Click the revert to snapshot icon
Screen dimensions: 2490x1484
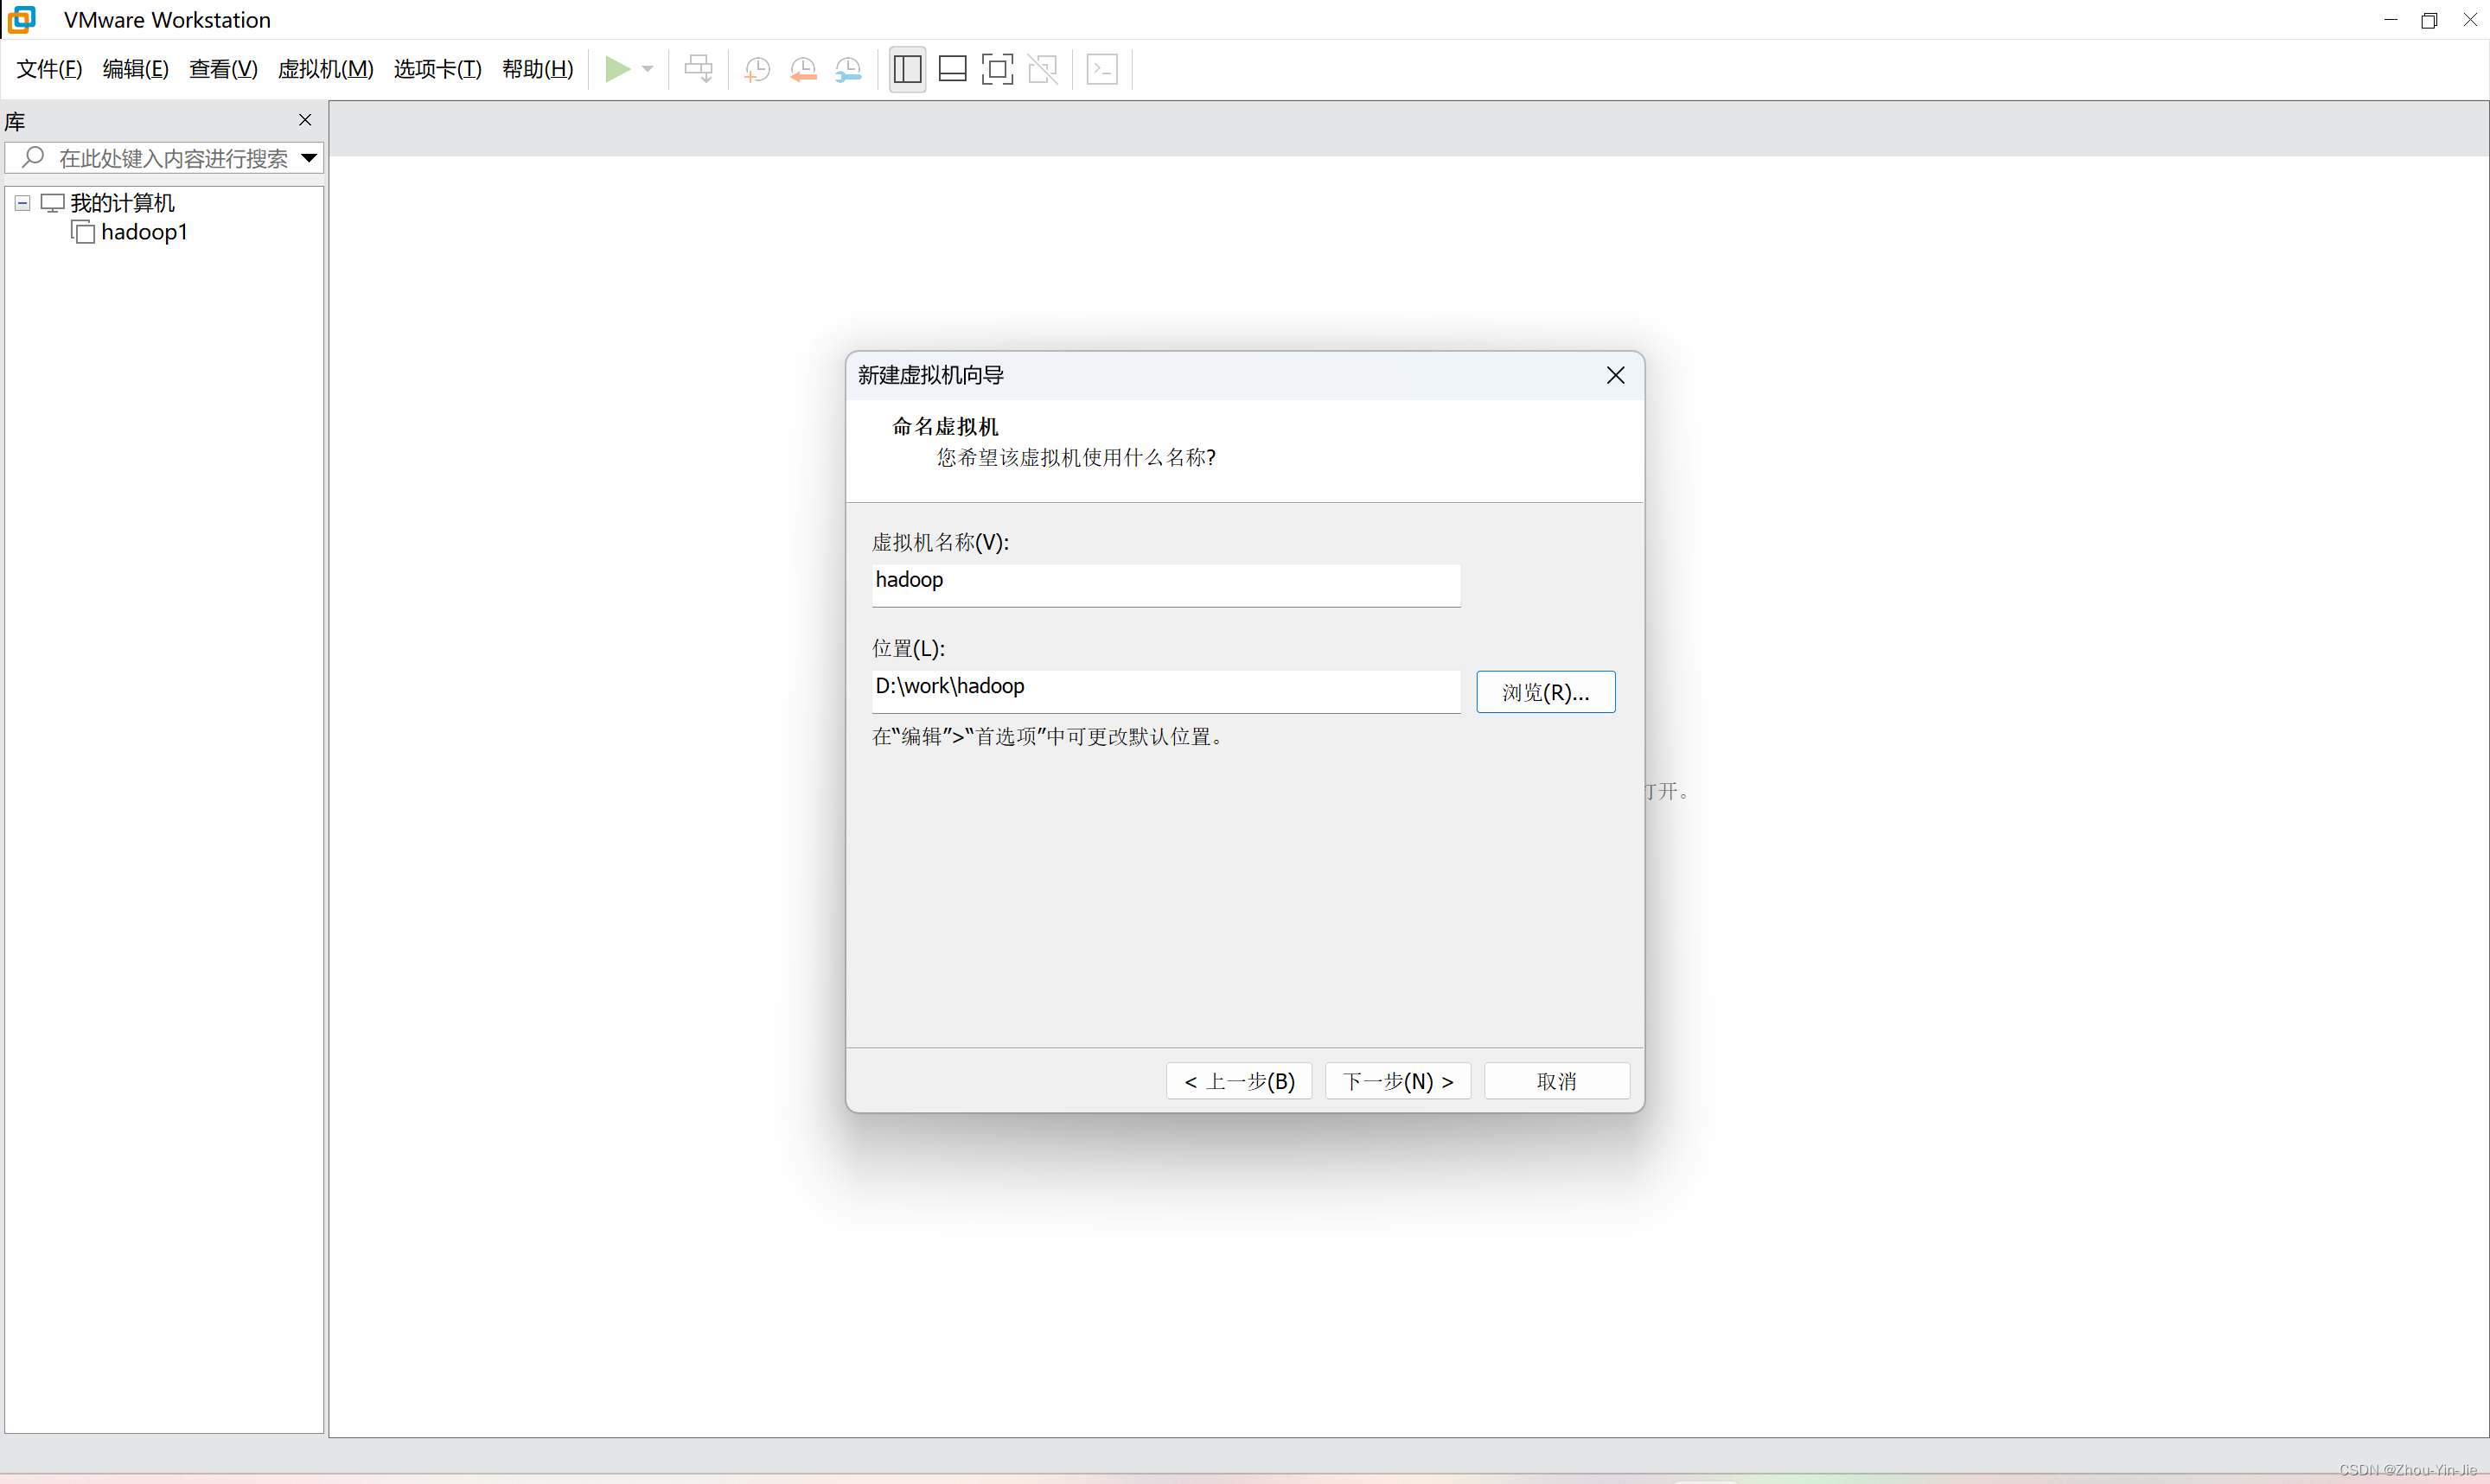click(x=803, y=69)
